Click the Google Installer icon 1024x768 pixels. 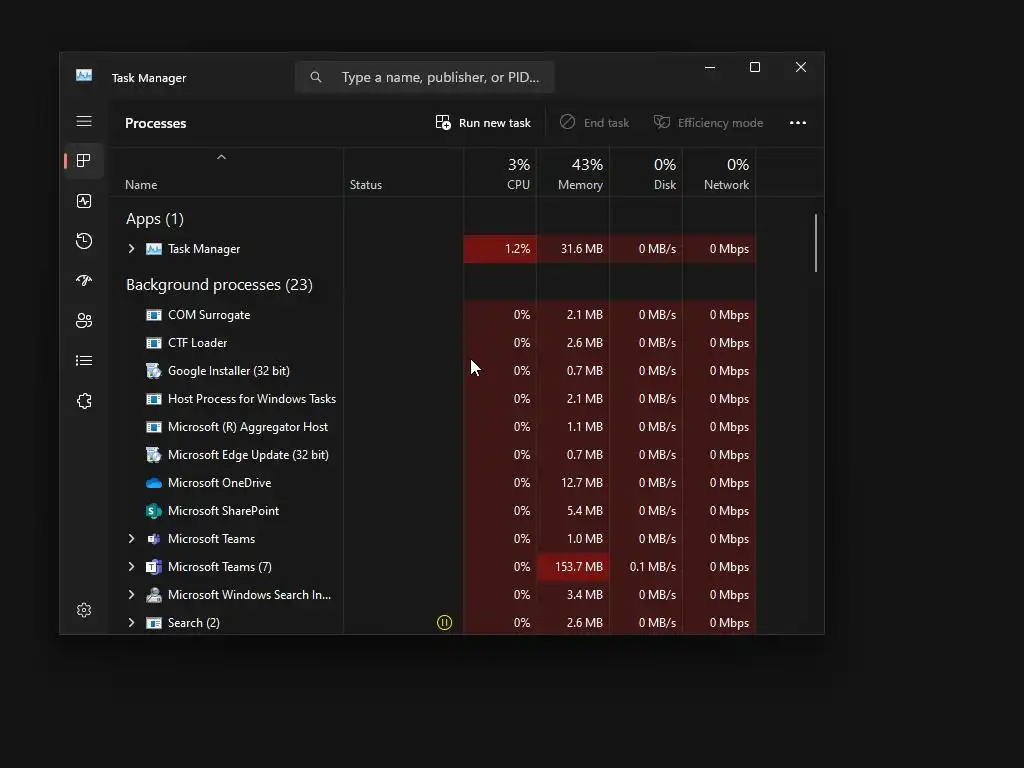tap(153, 371)
